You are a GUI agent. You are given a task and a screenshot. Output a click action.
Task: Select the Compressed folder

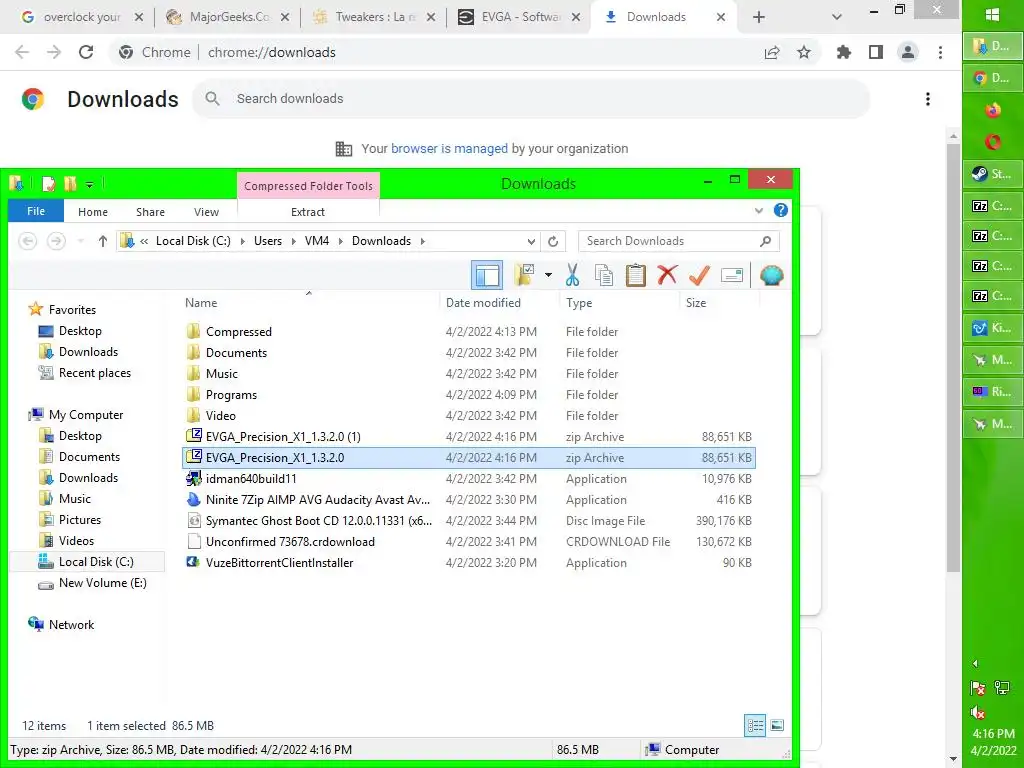point(238,332)
